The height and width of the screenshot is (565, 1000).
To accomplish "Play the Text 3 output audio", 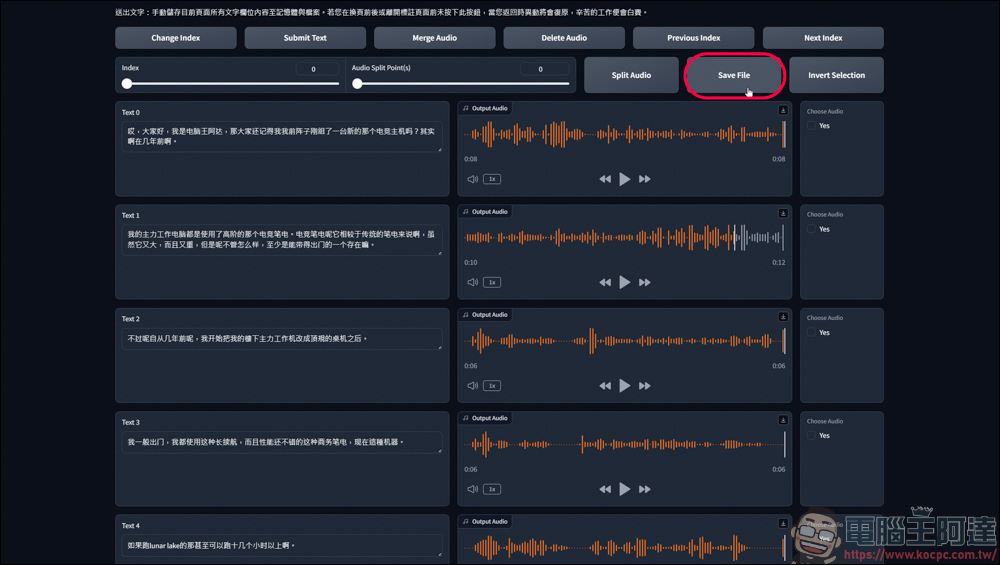I will point(624,489).
